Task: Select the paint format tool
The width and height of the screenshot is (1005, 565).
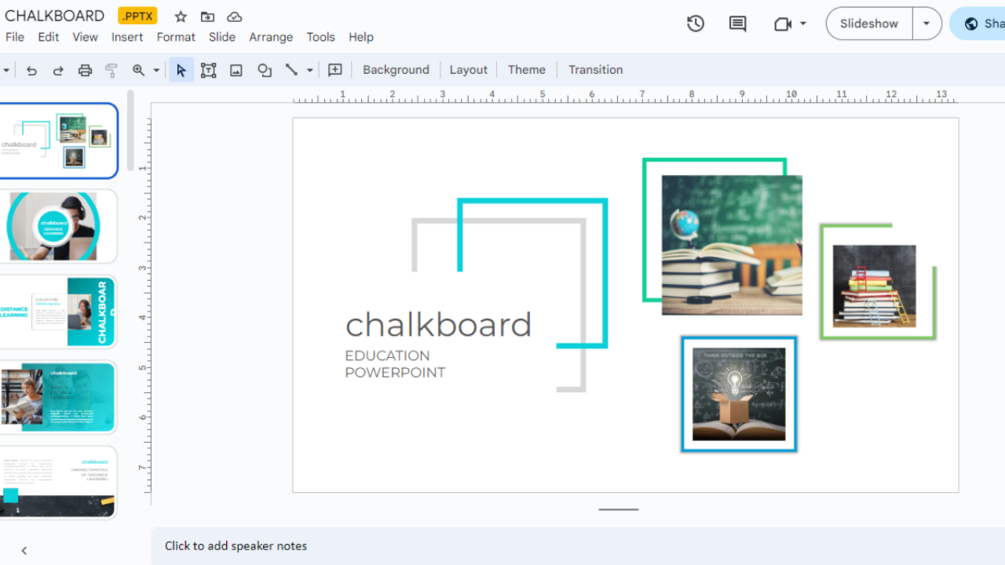Action: pyautogui.click(x=112, y=70)
